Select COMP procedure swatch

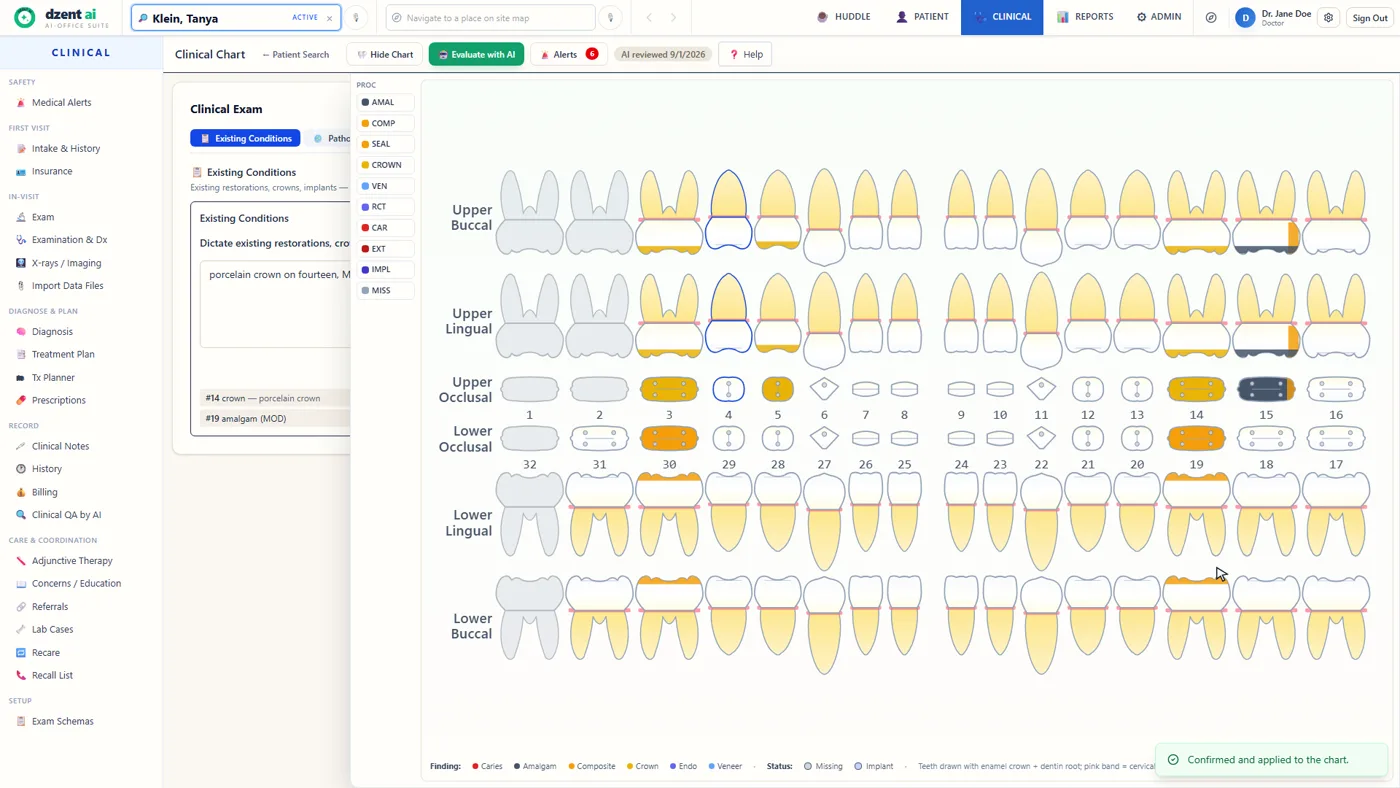[x=385, y=123]
